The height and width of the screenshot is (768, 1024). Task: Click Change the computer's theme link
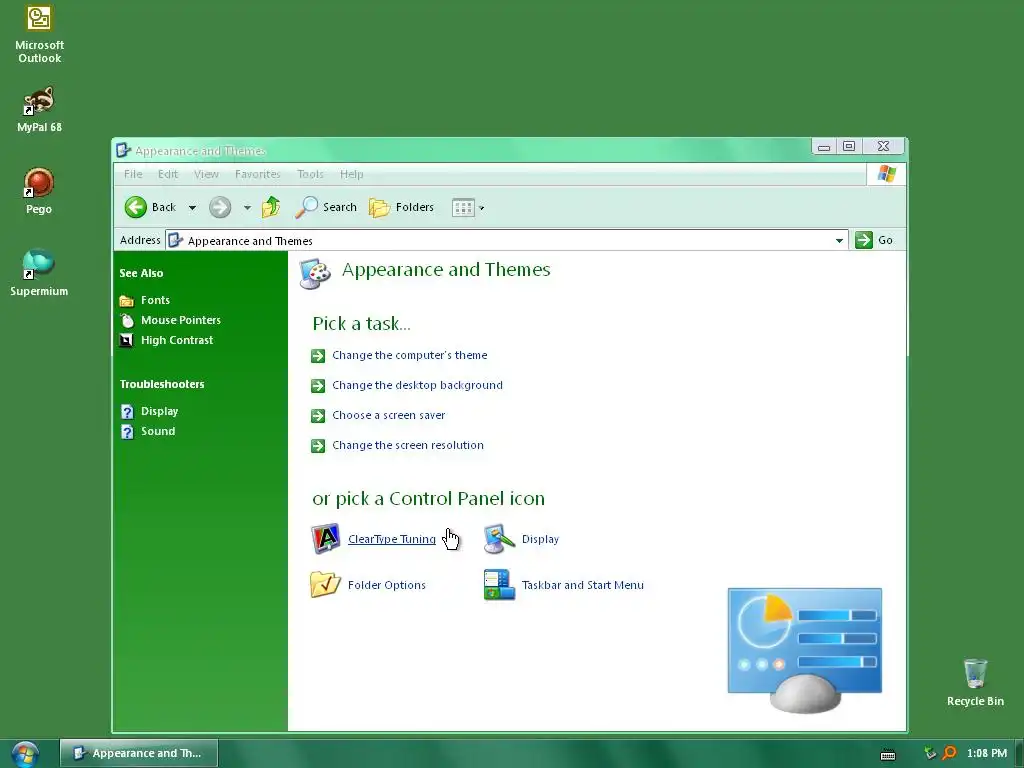click(x=409, y=355)
